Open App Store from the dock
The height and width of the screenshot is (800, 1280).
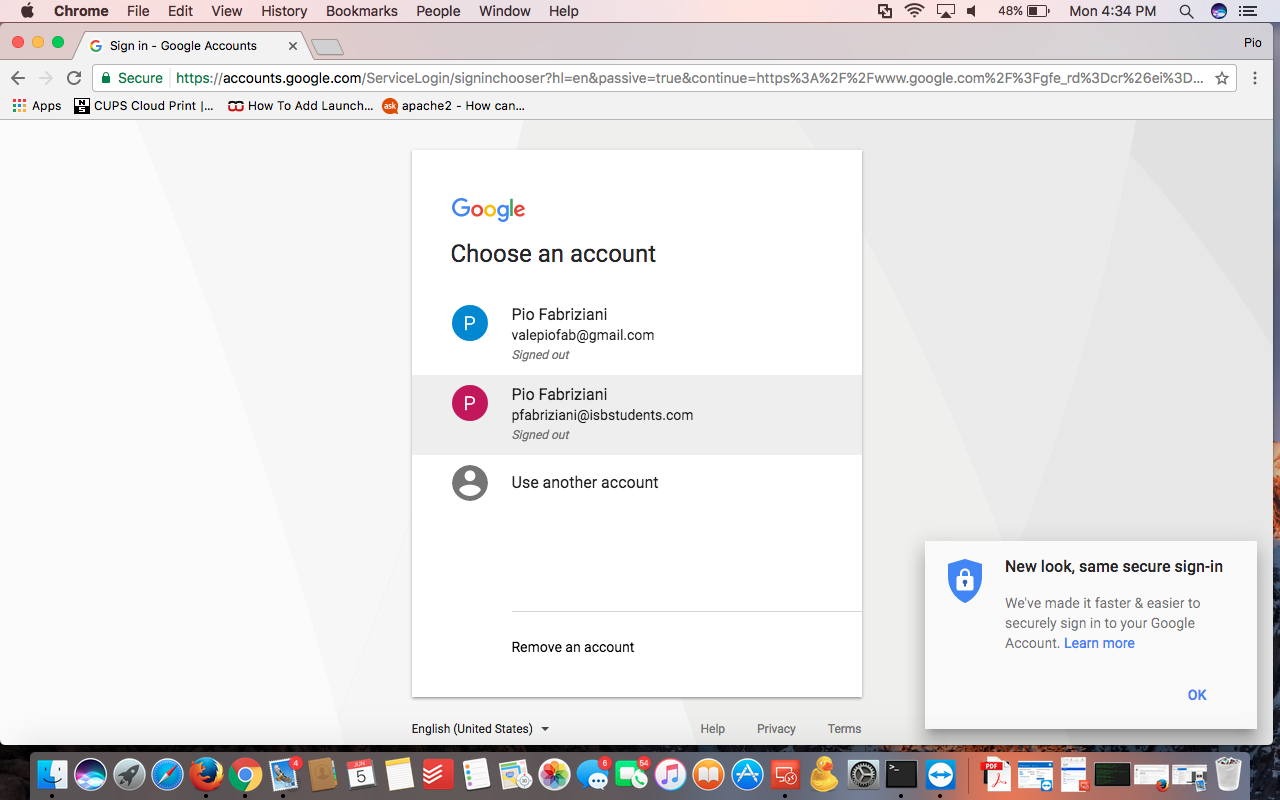[748, 775]
